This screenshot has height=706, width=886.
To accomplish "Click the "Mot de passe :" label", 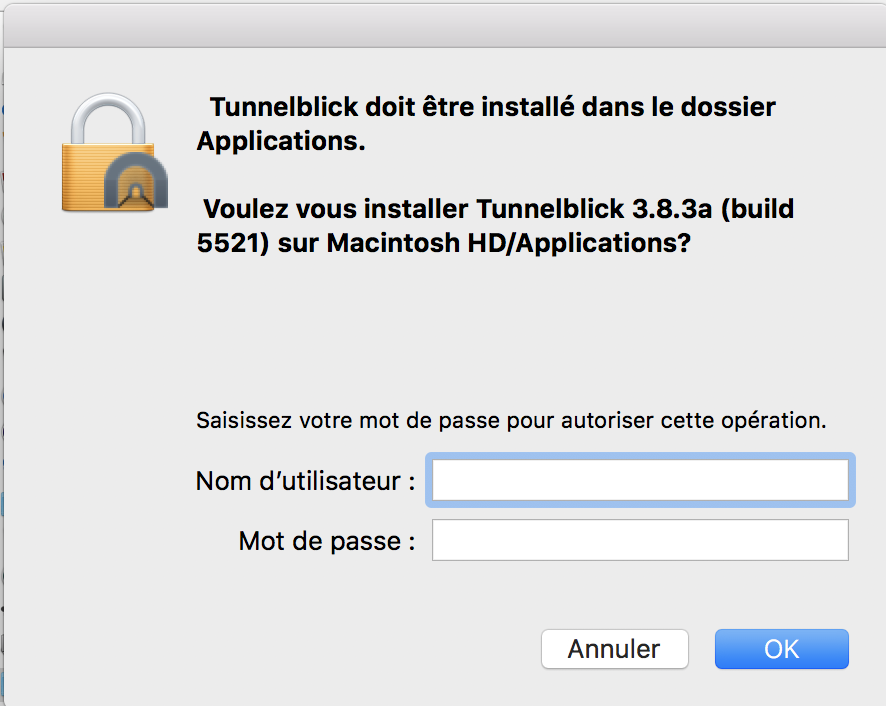I will 327,541.
